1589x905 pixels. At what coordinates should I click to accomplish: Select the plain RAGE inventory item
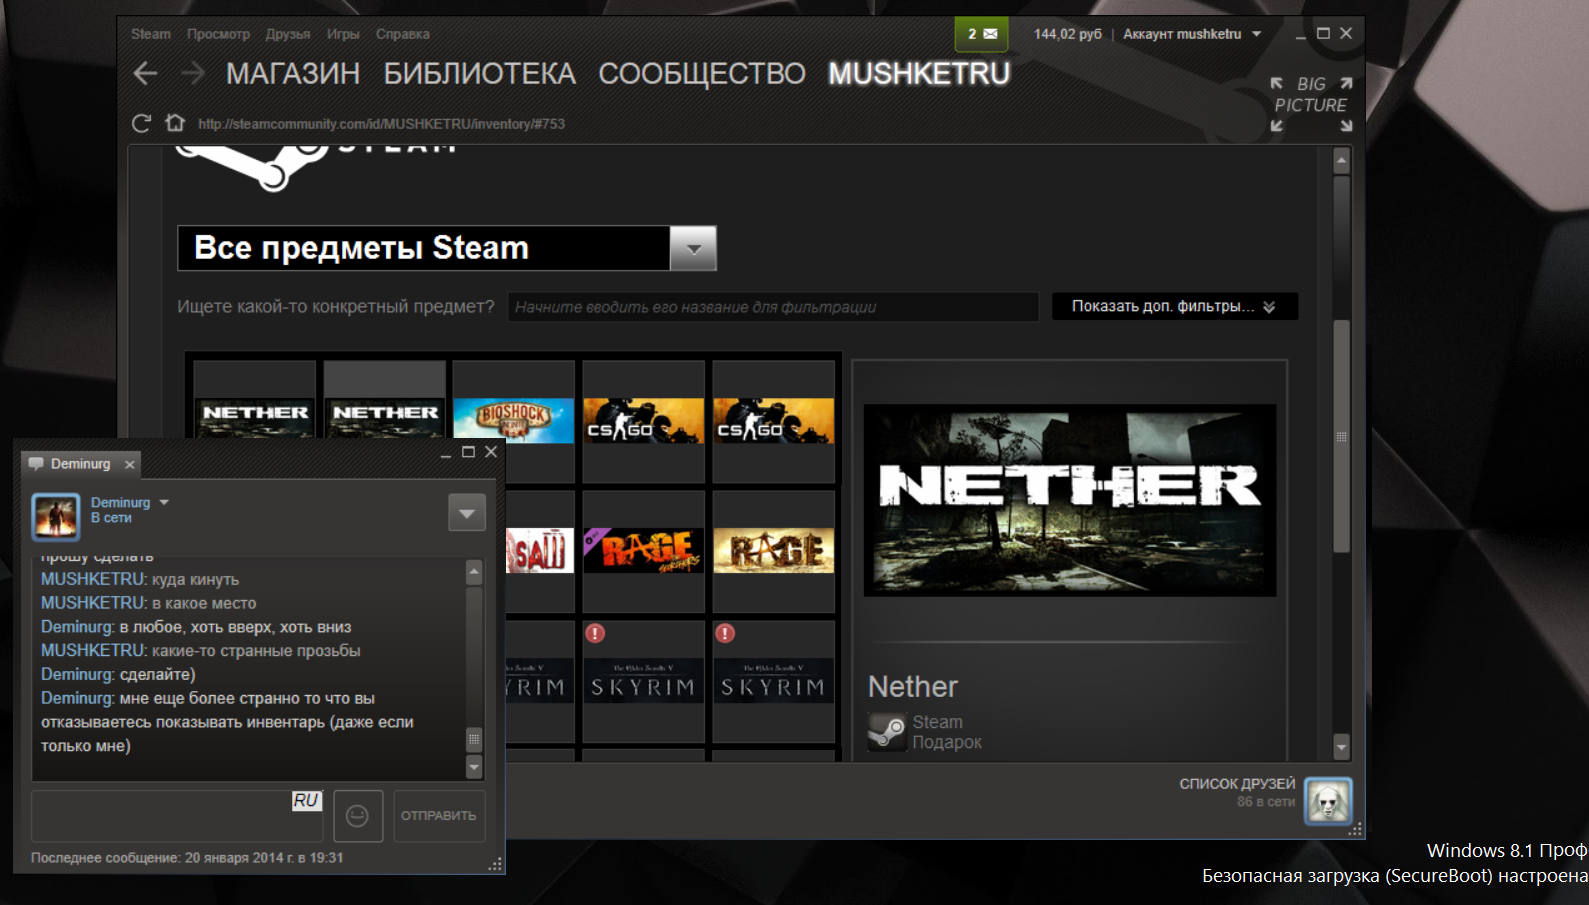pyautogui.click(x=774, y=551)
